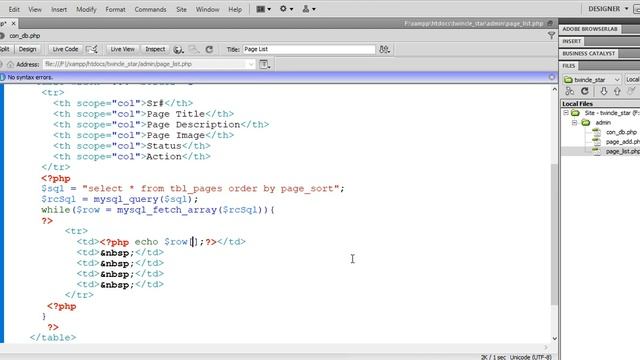Screen dimensions: 640x360
Task: Toggle Inspect mode
Action: tap(155, 49)
